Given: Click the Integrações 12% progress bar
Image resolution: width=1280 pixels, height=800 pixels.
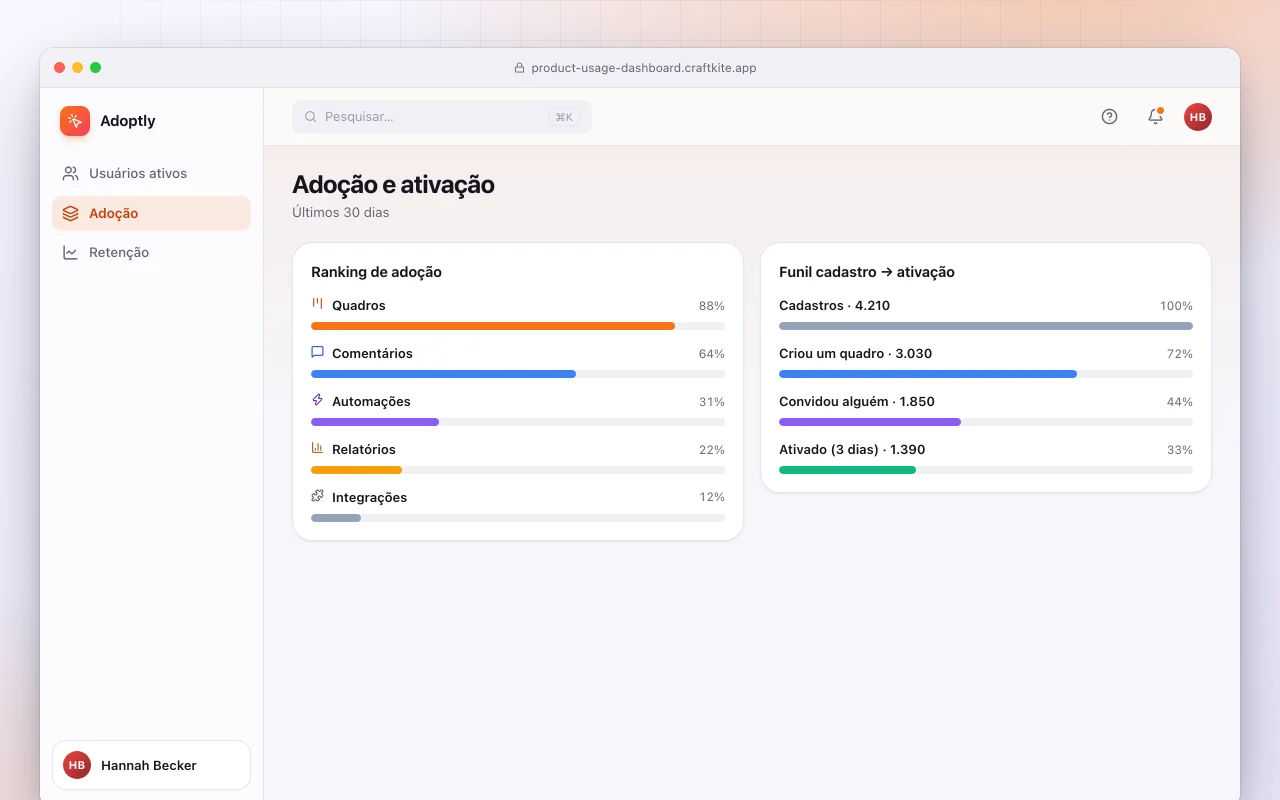Looking at the screenshot, I should (x=518, y=518).
